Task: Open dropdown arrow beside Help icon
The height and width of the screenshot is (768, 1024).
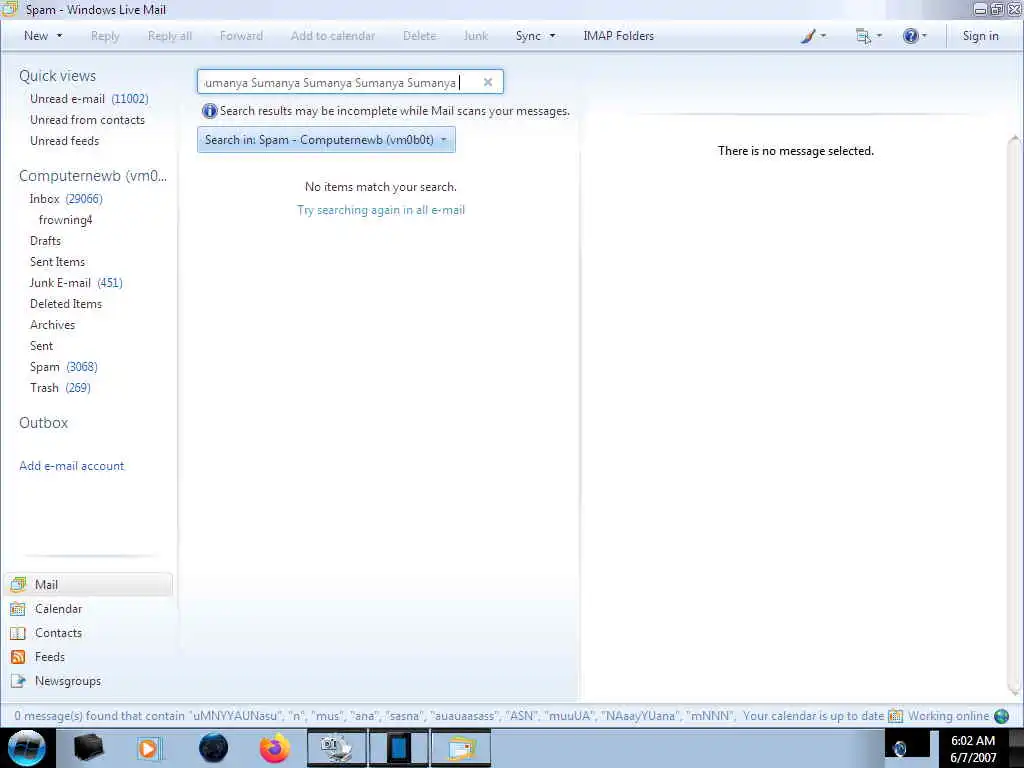Action: 924,36
